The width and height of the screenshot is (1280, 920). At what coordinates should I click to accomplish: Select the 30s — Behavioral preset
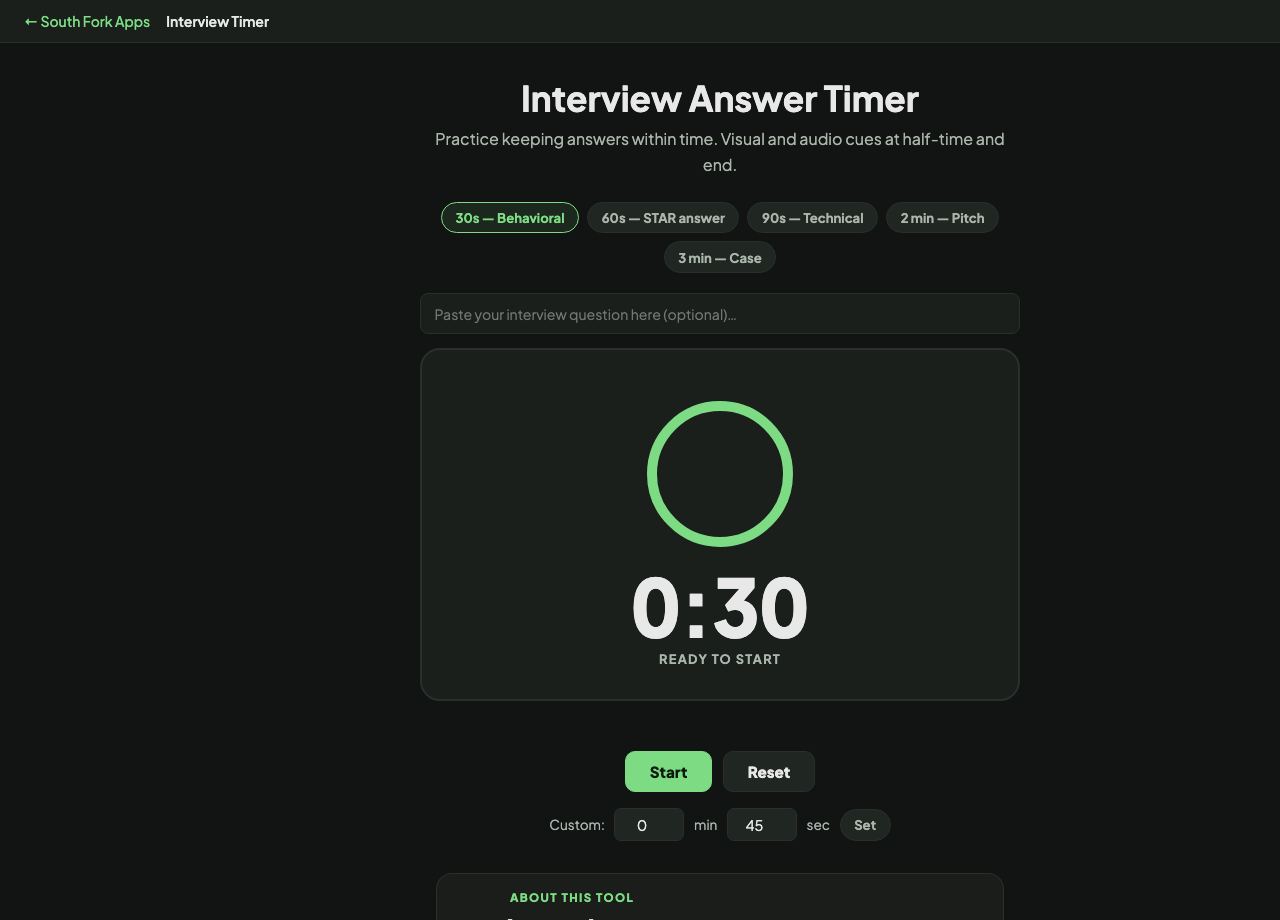pos(510,218)
